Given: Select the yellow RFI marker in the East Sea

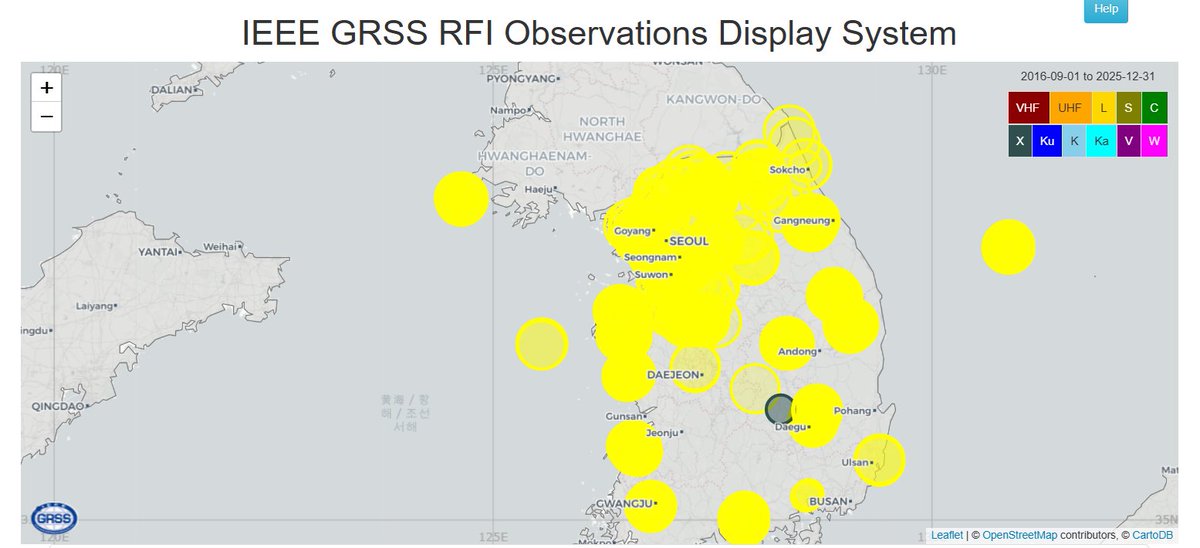Looking at the screenshot, I should point(1008,247).
